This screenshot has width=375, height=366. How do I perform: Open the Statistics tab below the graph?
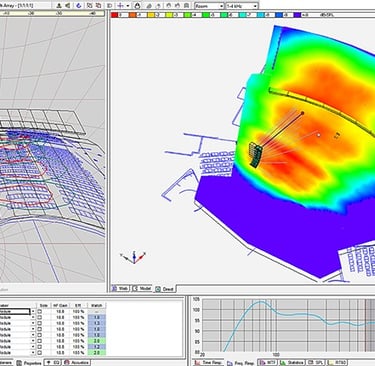click(292, 362)
